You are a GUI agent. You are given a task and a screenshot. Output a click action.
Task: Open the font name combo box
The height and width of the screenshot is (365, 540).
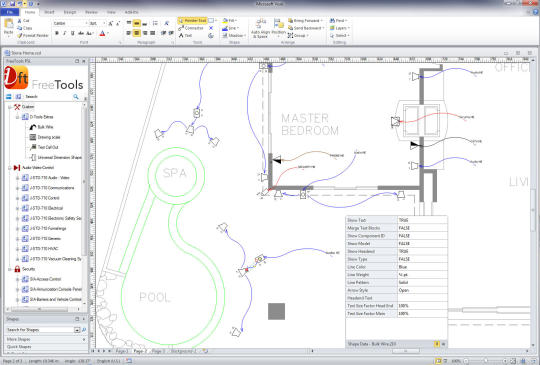pyautogui.click(x=70, y=23)
